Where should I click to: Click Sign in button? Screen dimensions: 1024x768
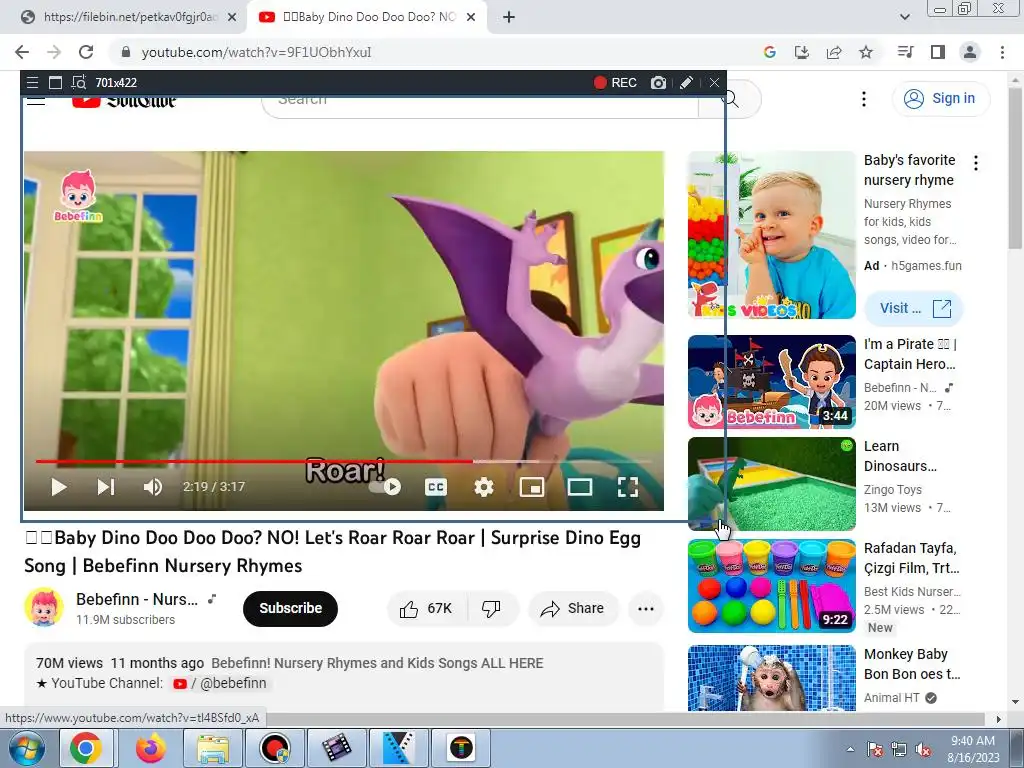pyautogui.click(x=940, y=99)
